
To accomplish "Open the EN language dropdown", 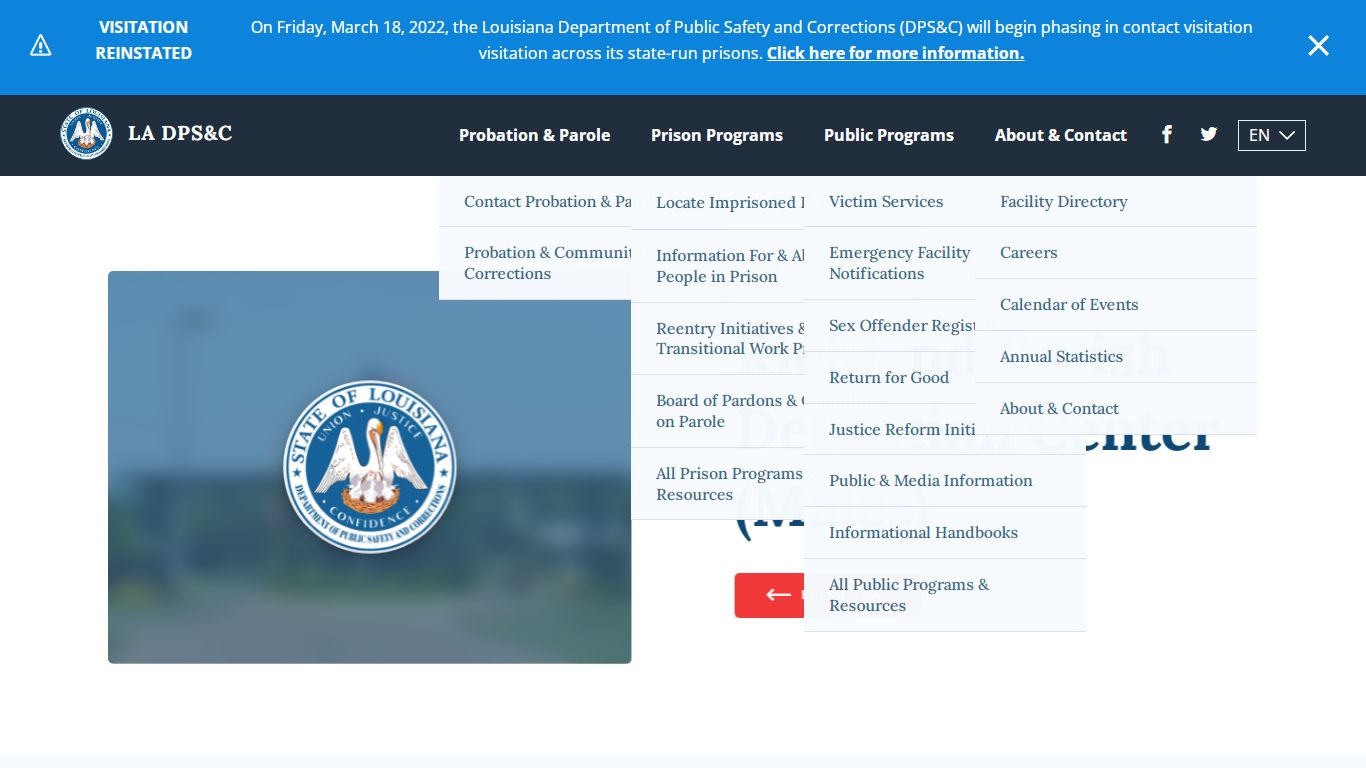I will point(1271,135).
